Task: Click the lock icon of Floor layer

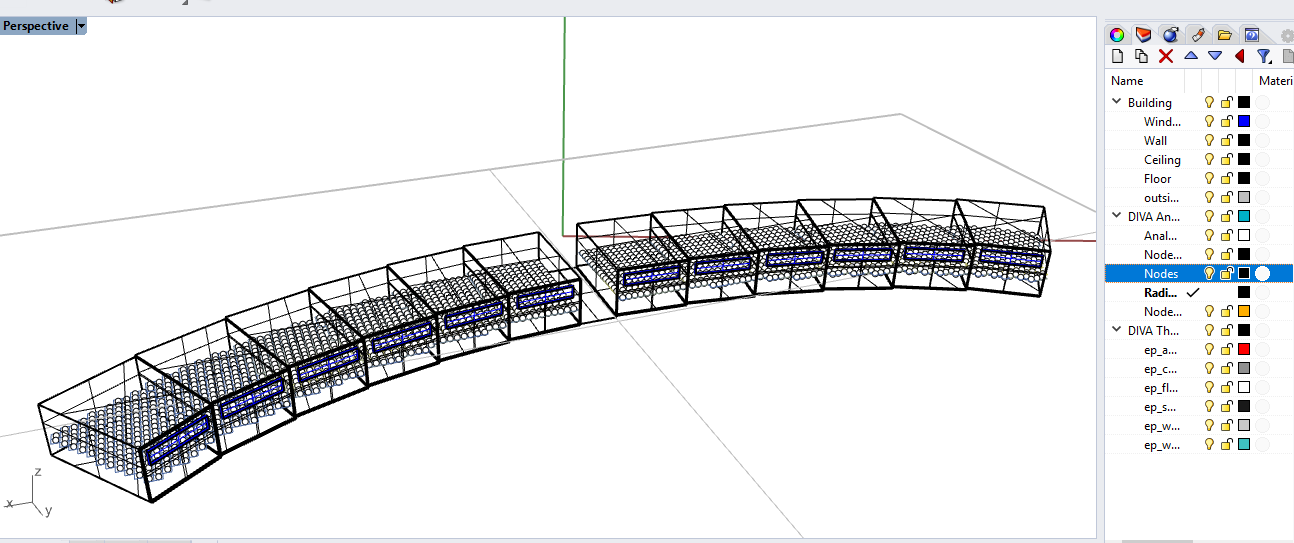Action: click(x=1226, y=178)
